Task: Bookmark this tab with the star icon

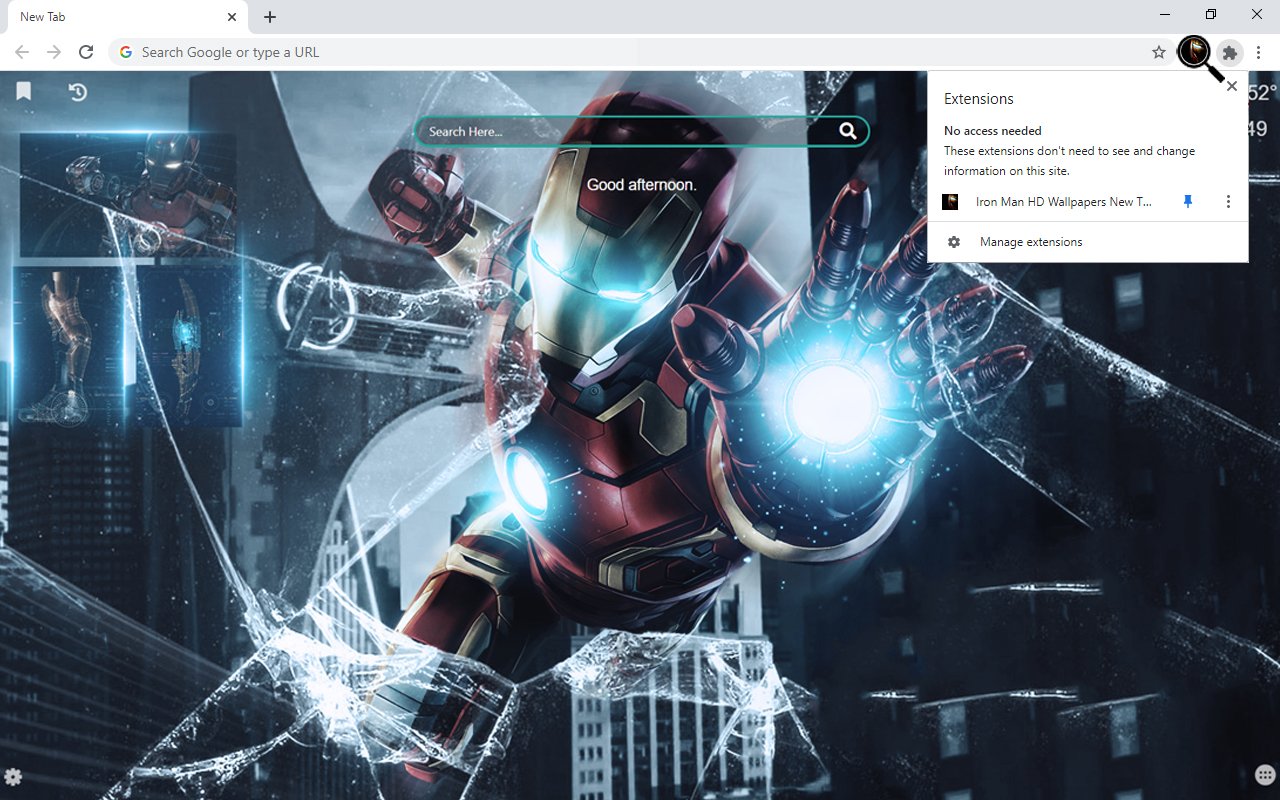Action: [1159, 52]
